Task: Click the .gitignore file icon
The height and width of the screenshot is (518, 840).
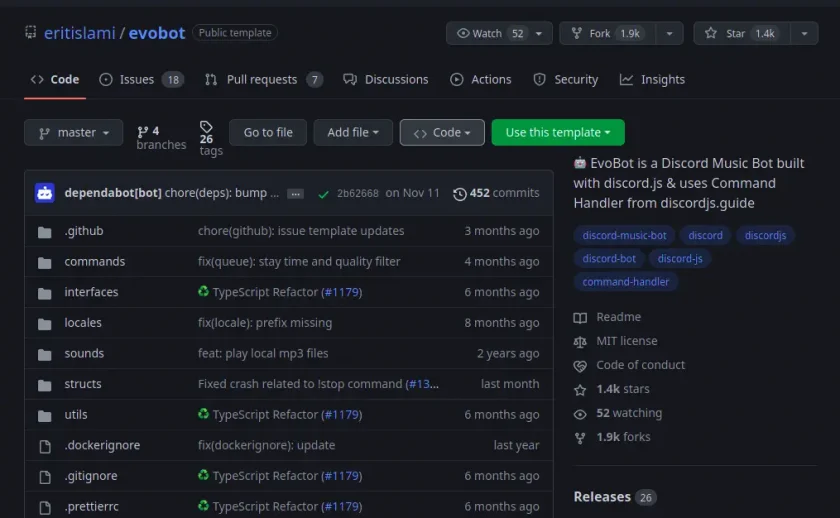Action: pyautogui.click(x=45, y=477)
